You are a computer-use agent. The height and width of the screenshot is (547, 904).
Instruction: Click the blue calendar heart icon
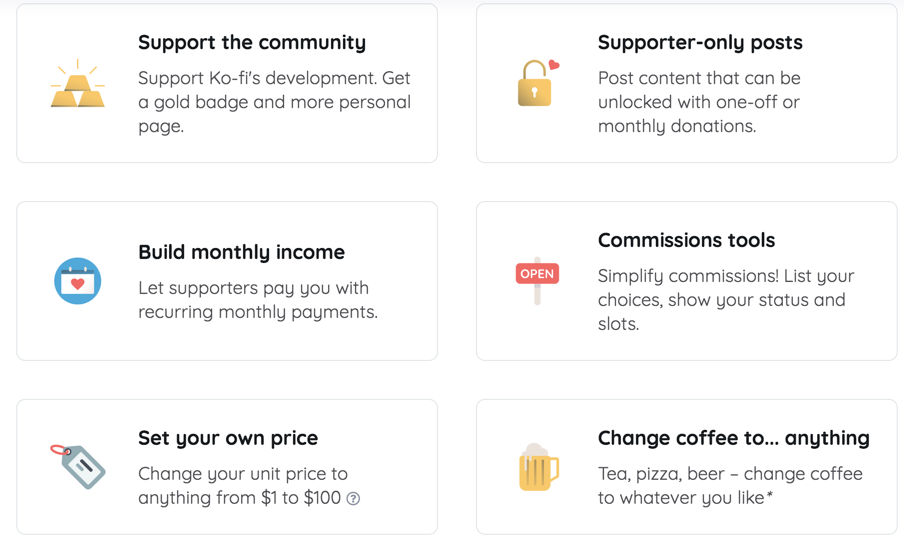(77, 281)
